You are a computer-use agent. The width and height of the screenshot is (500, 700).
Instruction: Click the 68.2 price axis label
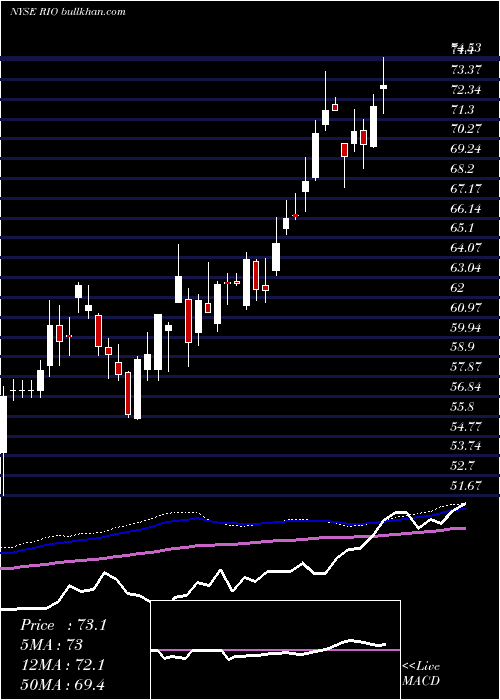463,169
